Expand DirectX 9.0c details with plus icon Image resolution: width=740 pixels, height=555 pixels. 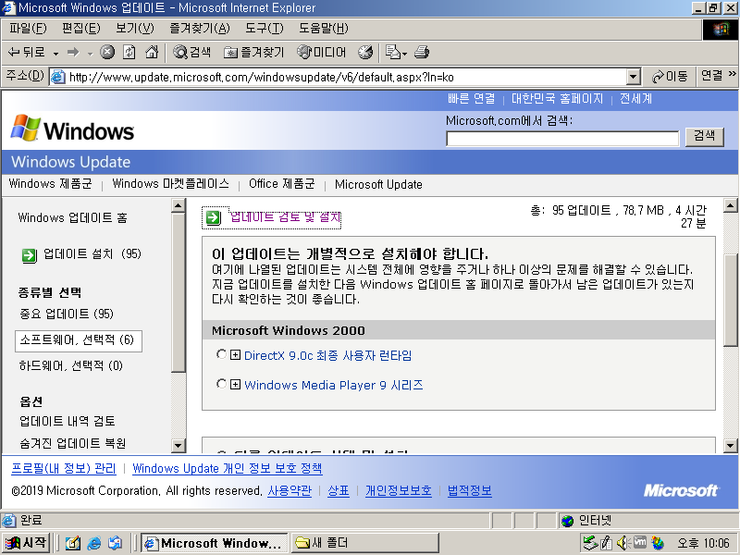click(x=235, y=355)
